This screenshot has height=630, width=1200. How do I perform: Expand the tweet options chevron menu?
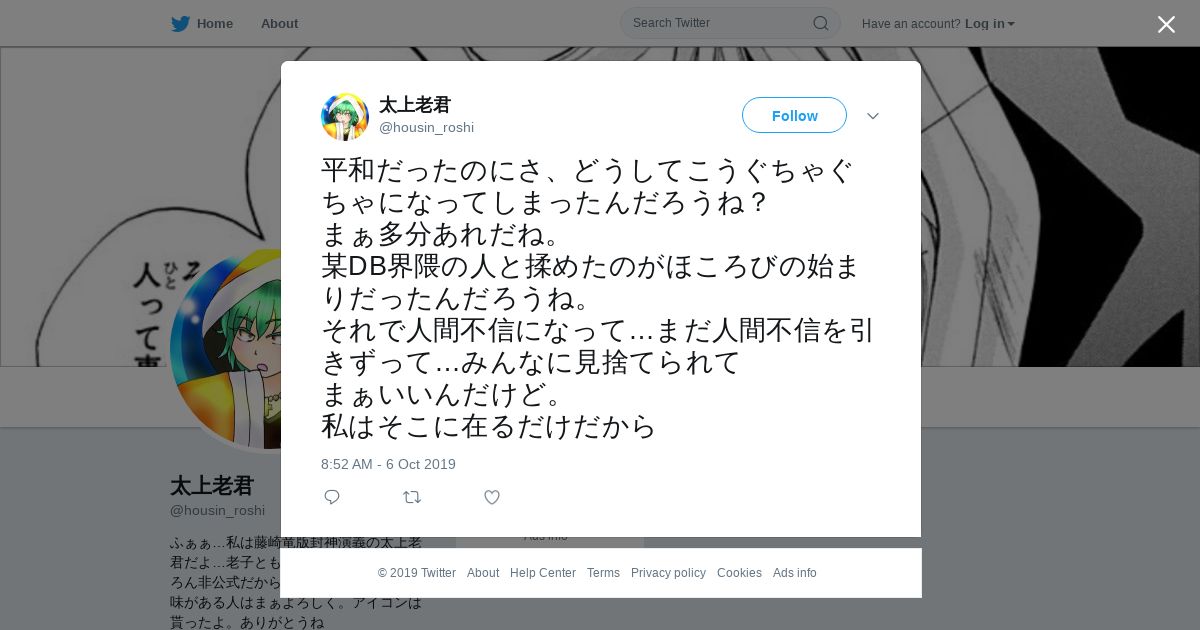[873, 116]
